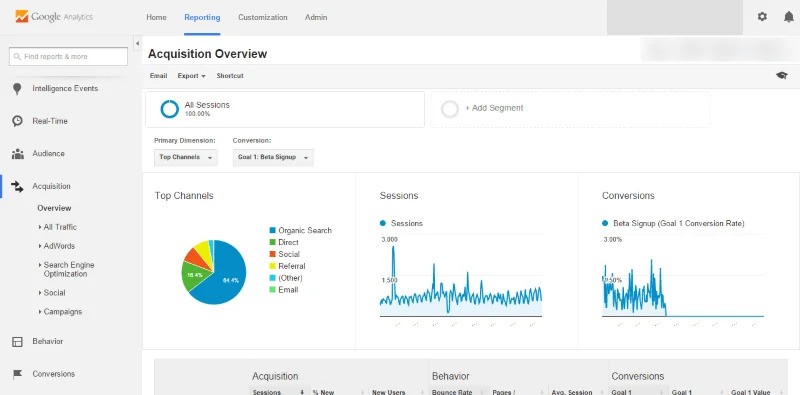Switch to the Reporting tab
The width and height of the screenshot is (800, 395).
coord(202,17)
